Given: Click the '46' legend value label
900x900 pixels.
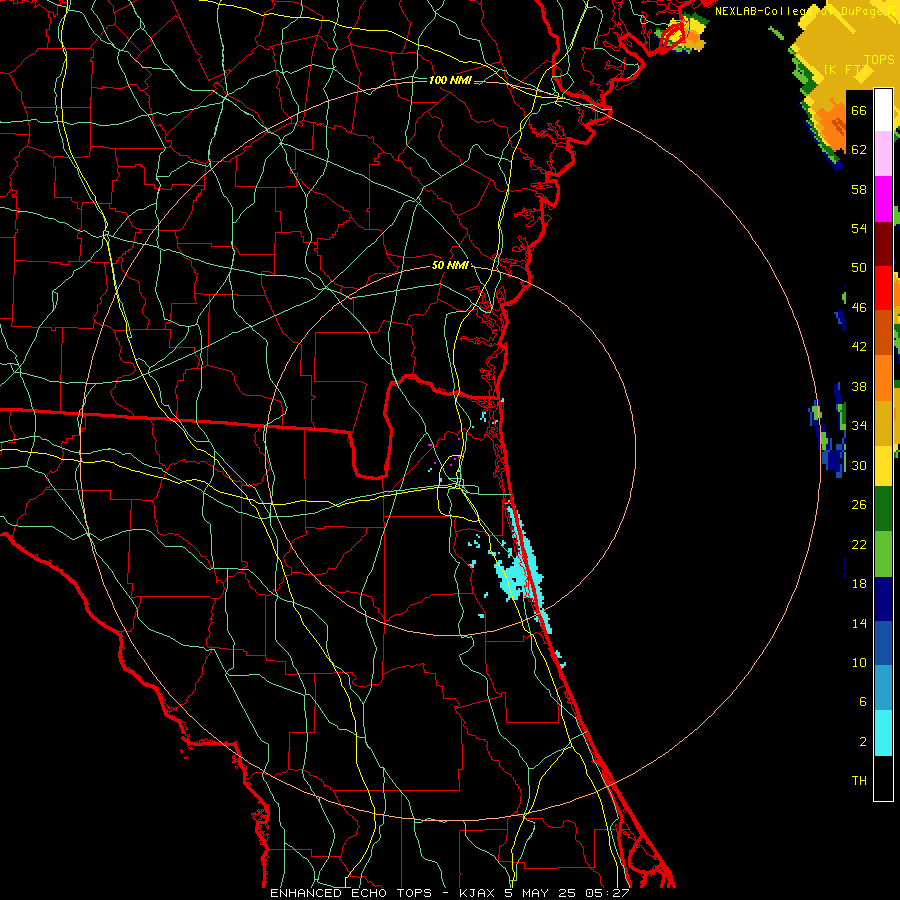Looking at the screenshot, I should [x=859, y=308].
